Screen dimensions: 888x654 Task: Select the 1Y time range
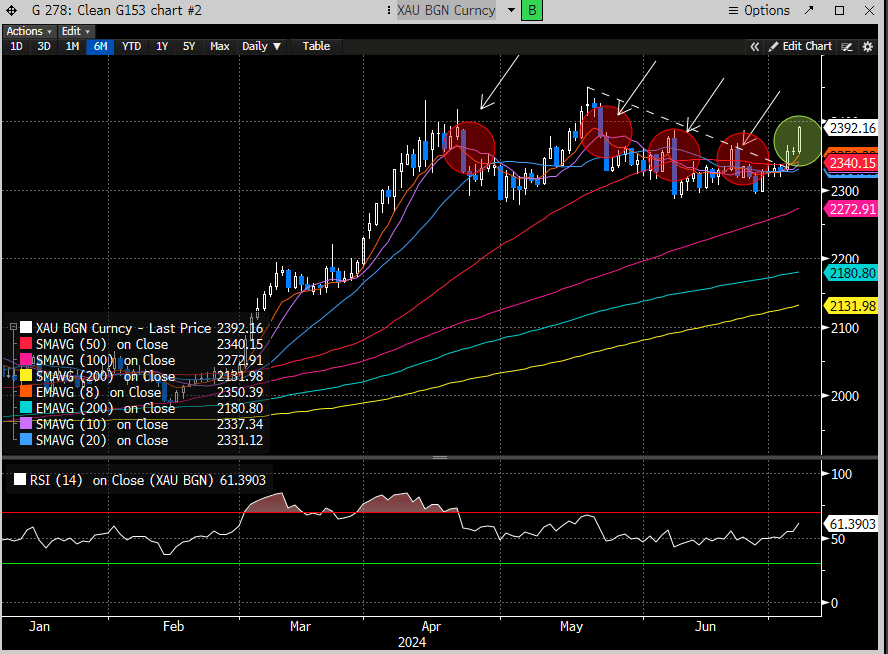(x=162, y=46)
